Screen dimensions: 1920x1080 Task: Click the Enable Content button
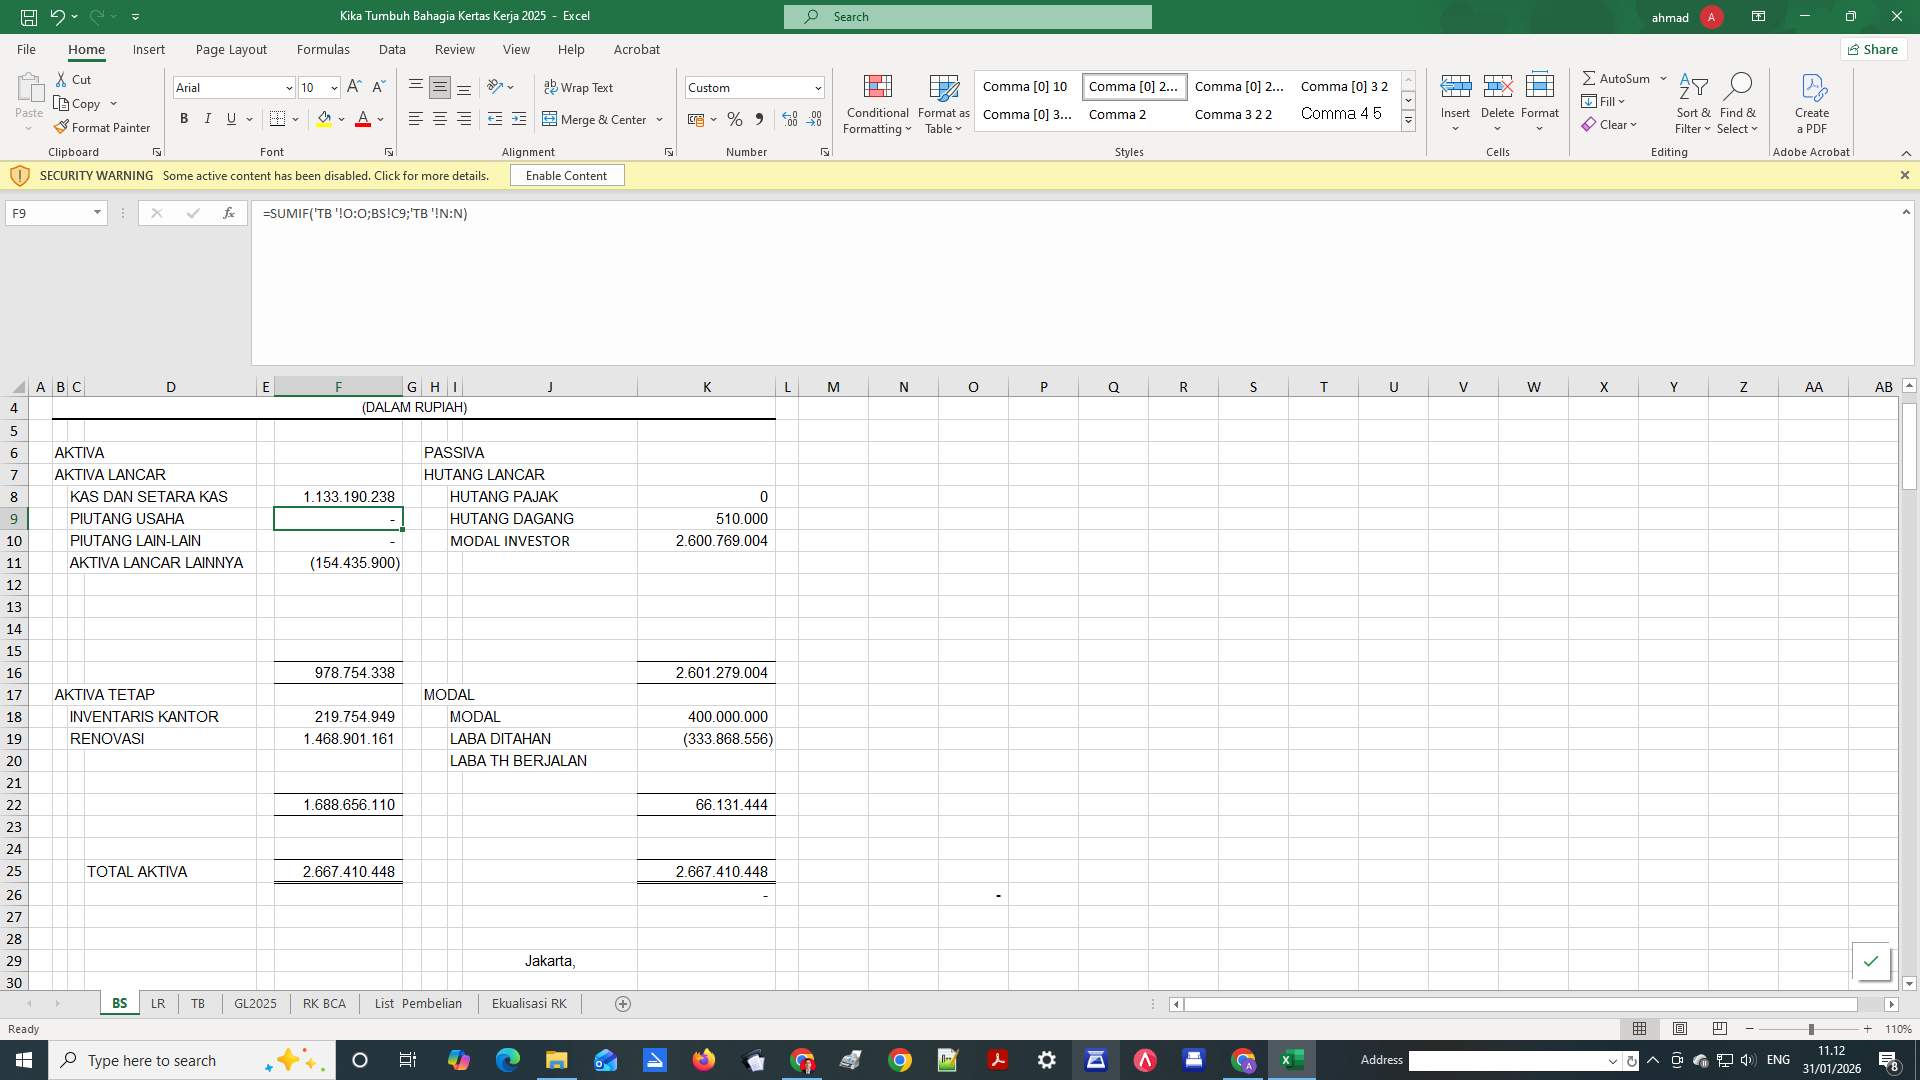click(x=566, y=175)
